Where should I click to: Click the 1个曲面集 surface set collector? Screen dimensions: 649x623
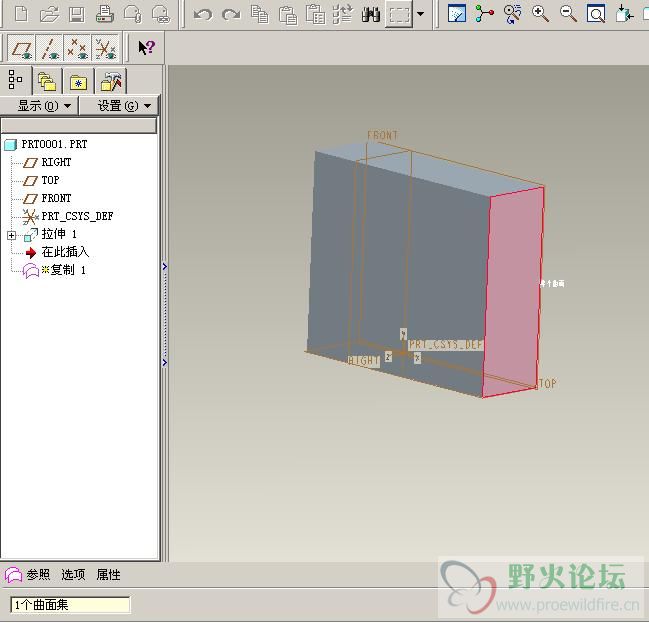coord(70,605)
